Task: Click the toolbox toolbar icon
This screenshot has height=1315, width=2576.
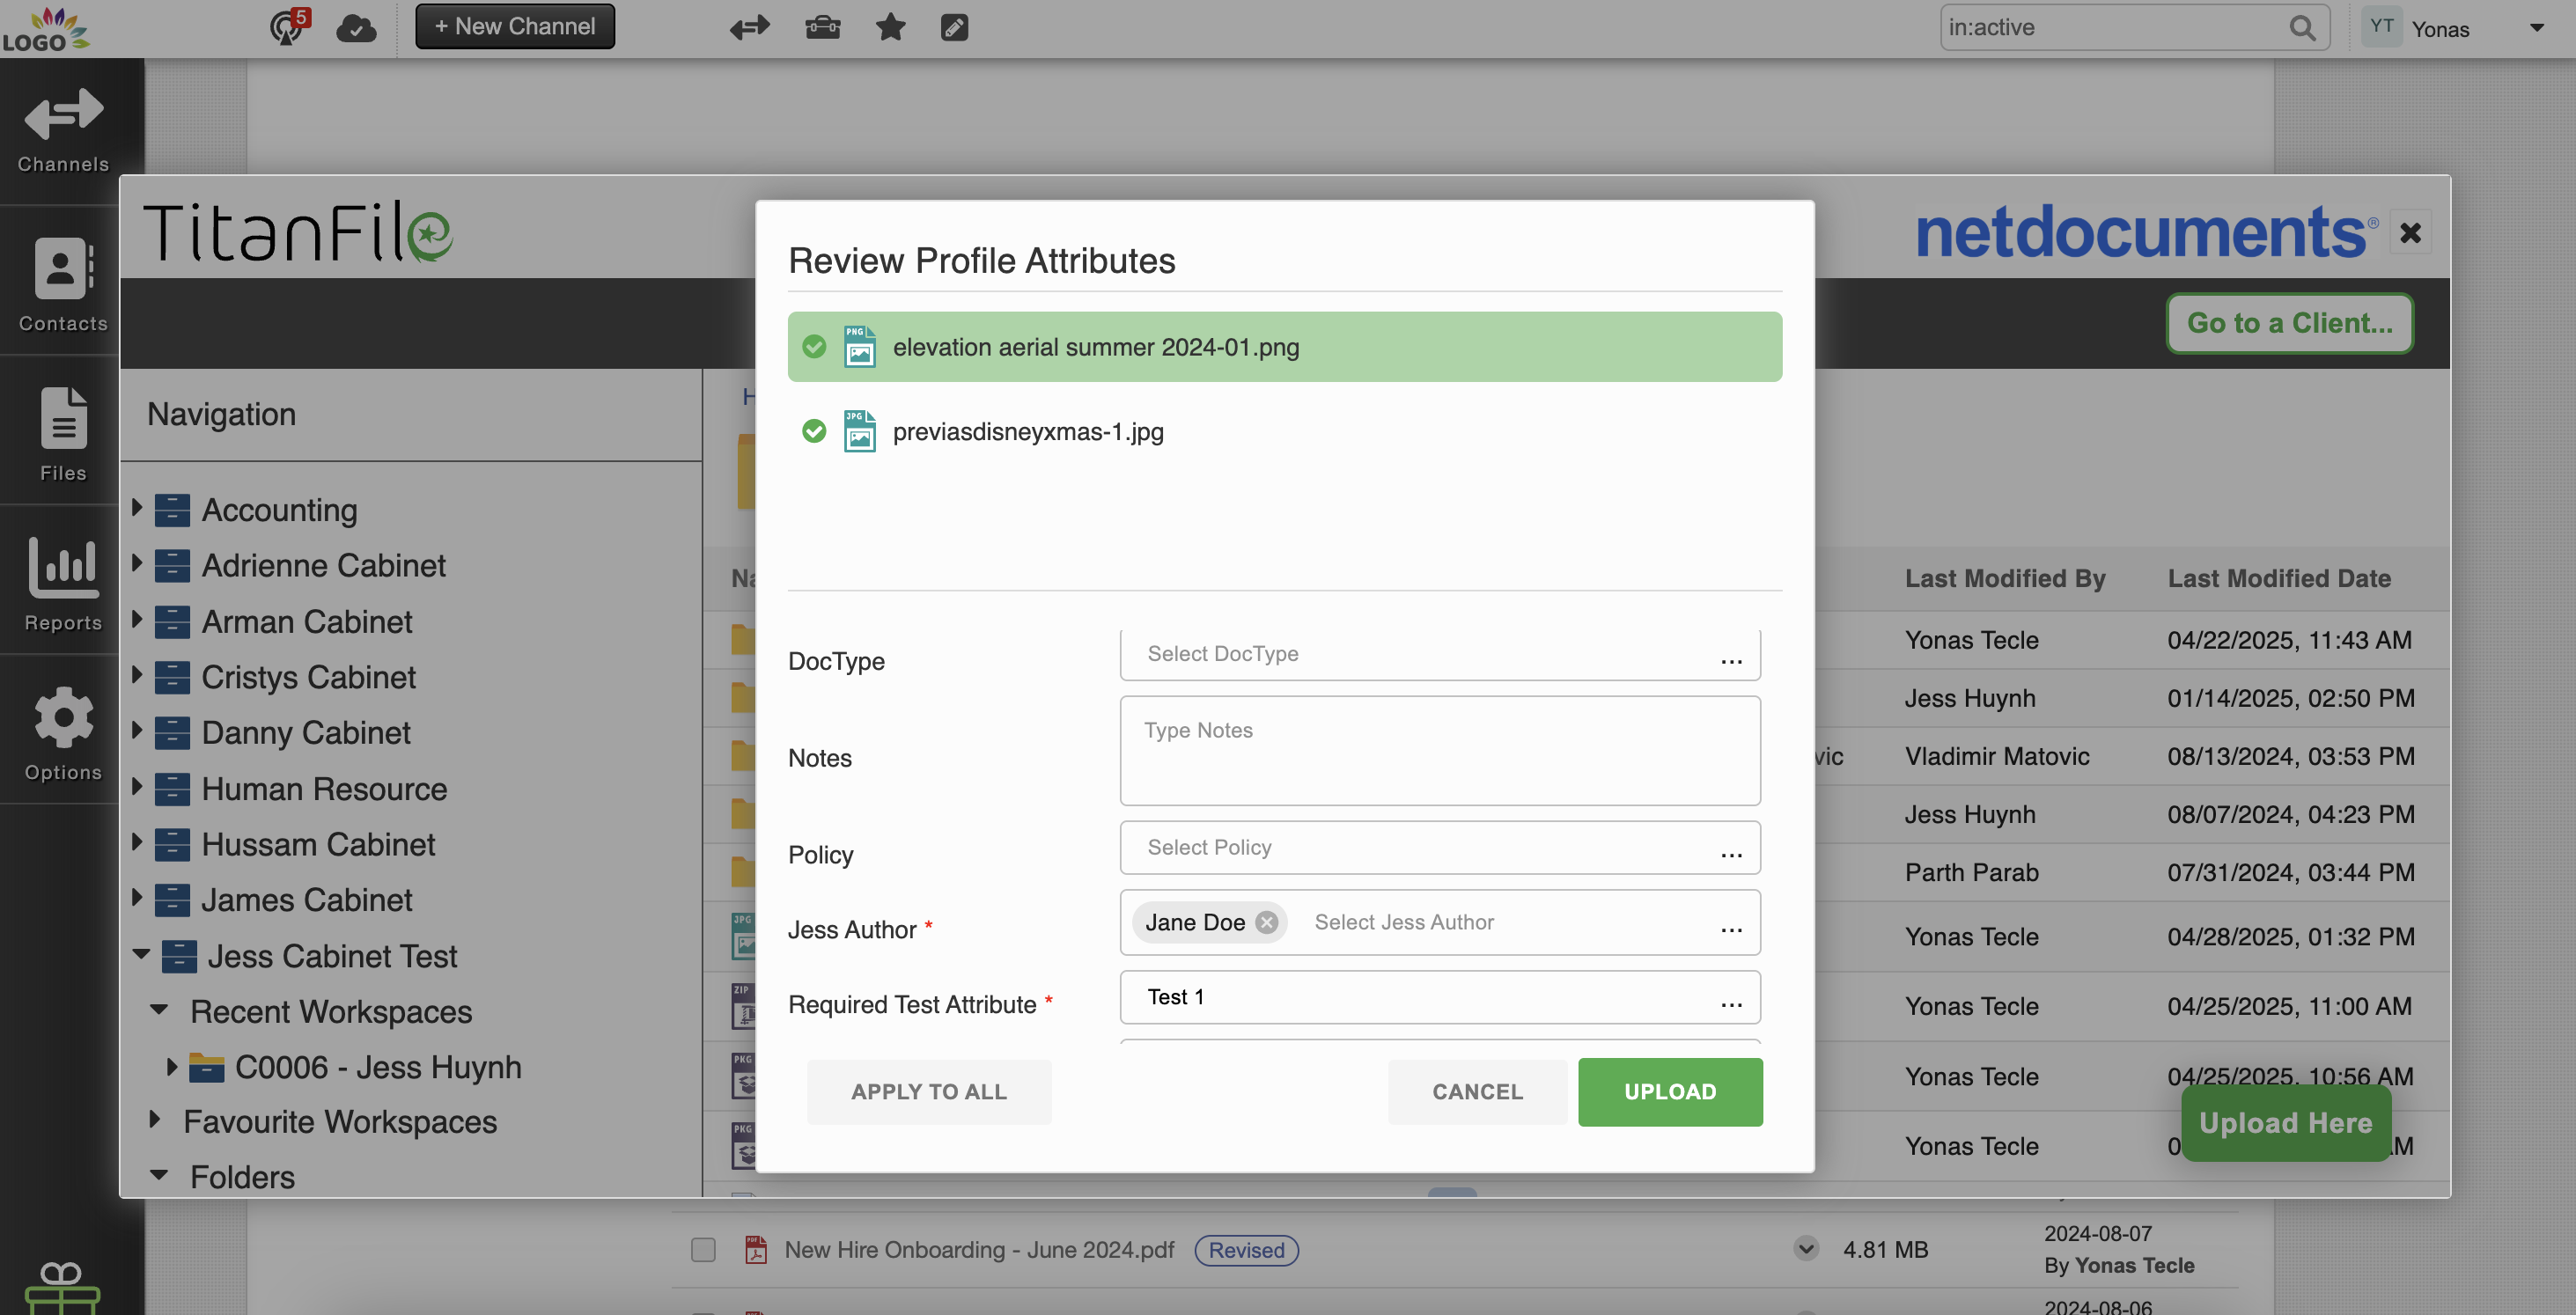Action: [x=822, y=27]
